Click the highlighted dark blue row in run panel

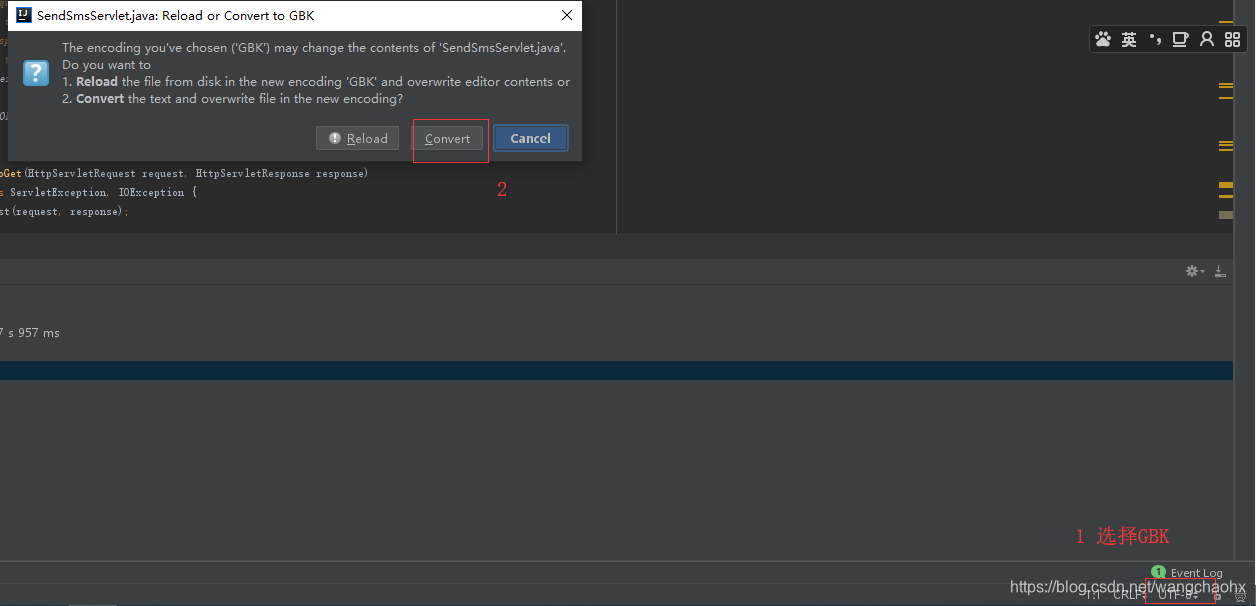616,370
